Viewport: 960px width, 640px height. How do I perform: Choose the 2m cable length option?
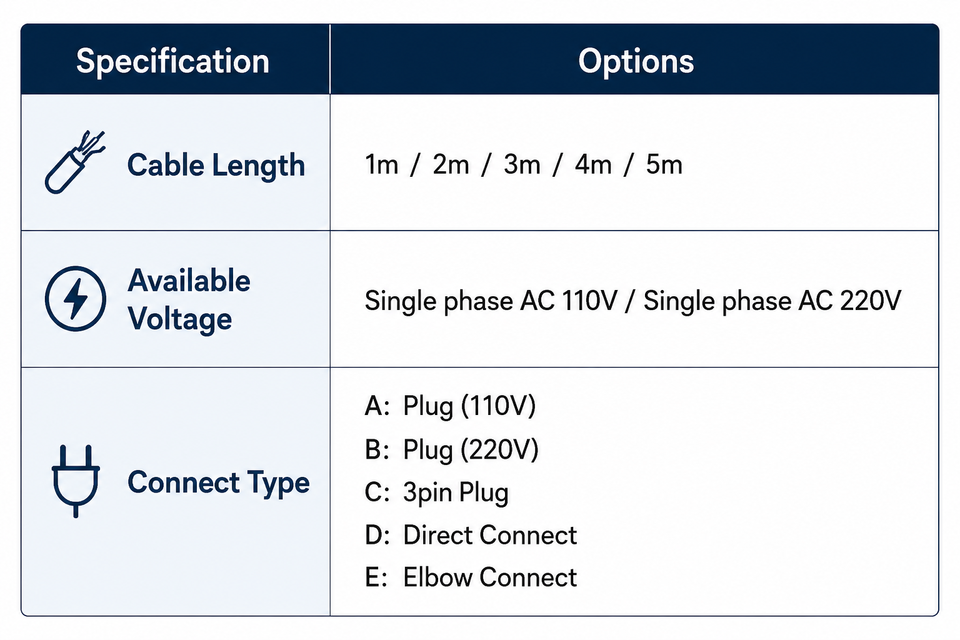(x=451, y=165)
